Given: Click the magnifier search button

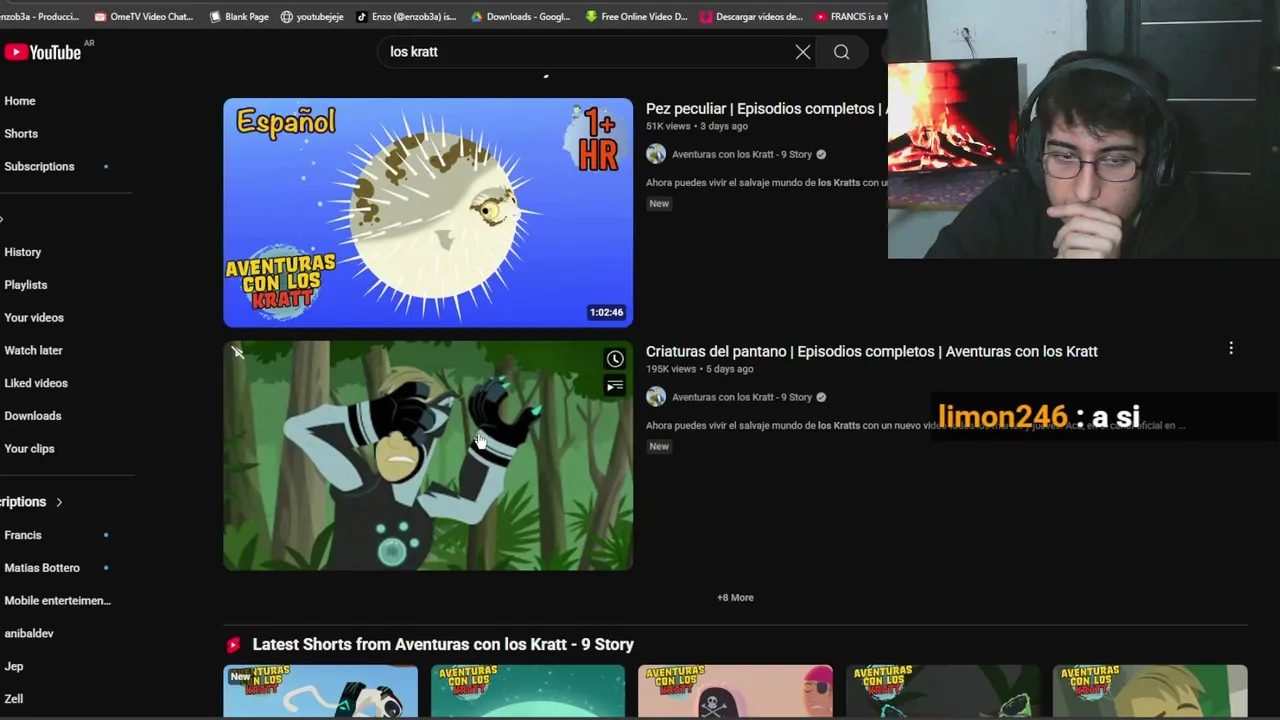Looking at the screenshot, I should click(x=842, y=52).
